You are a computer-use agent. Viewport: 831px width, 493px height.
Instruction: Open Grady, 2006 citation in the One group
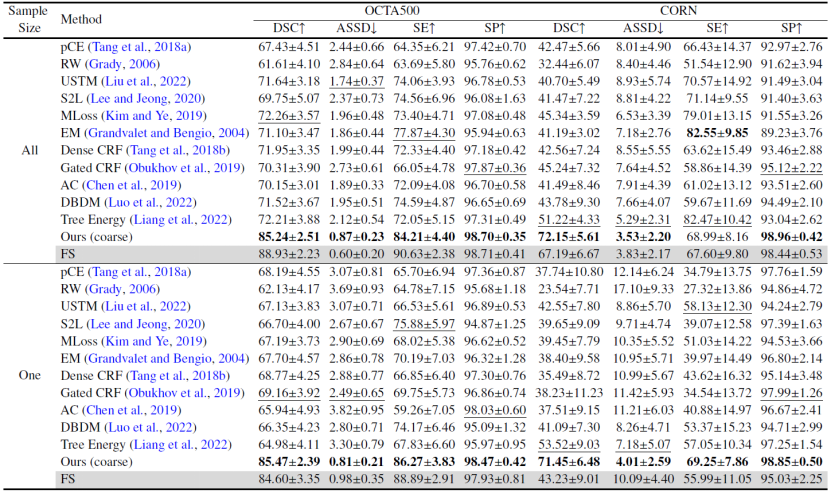pos(123,289)
